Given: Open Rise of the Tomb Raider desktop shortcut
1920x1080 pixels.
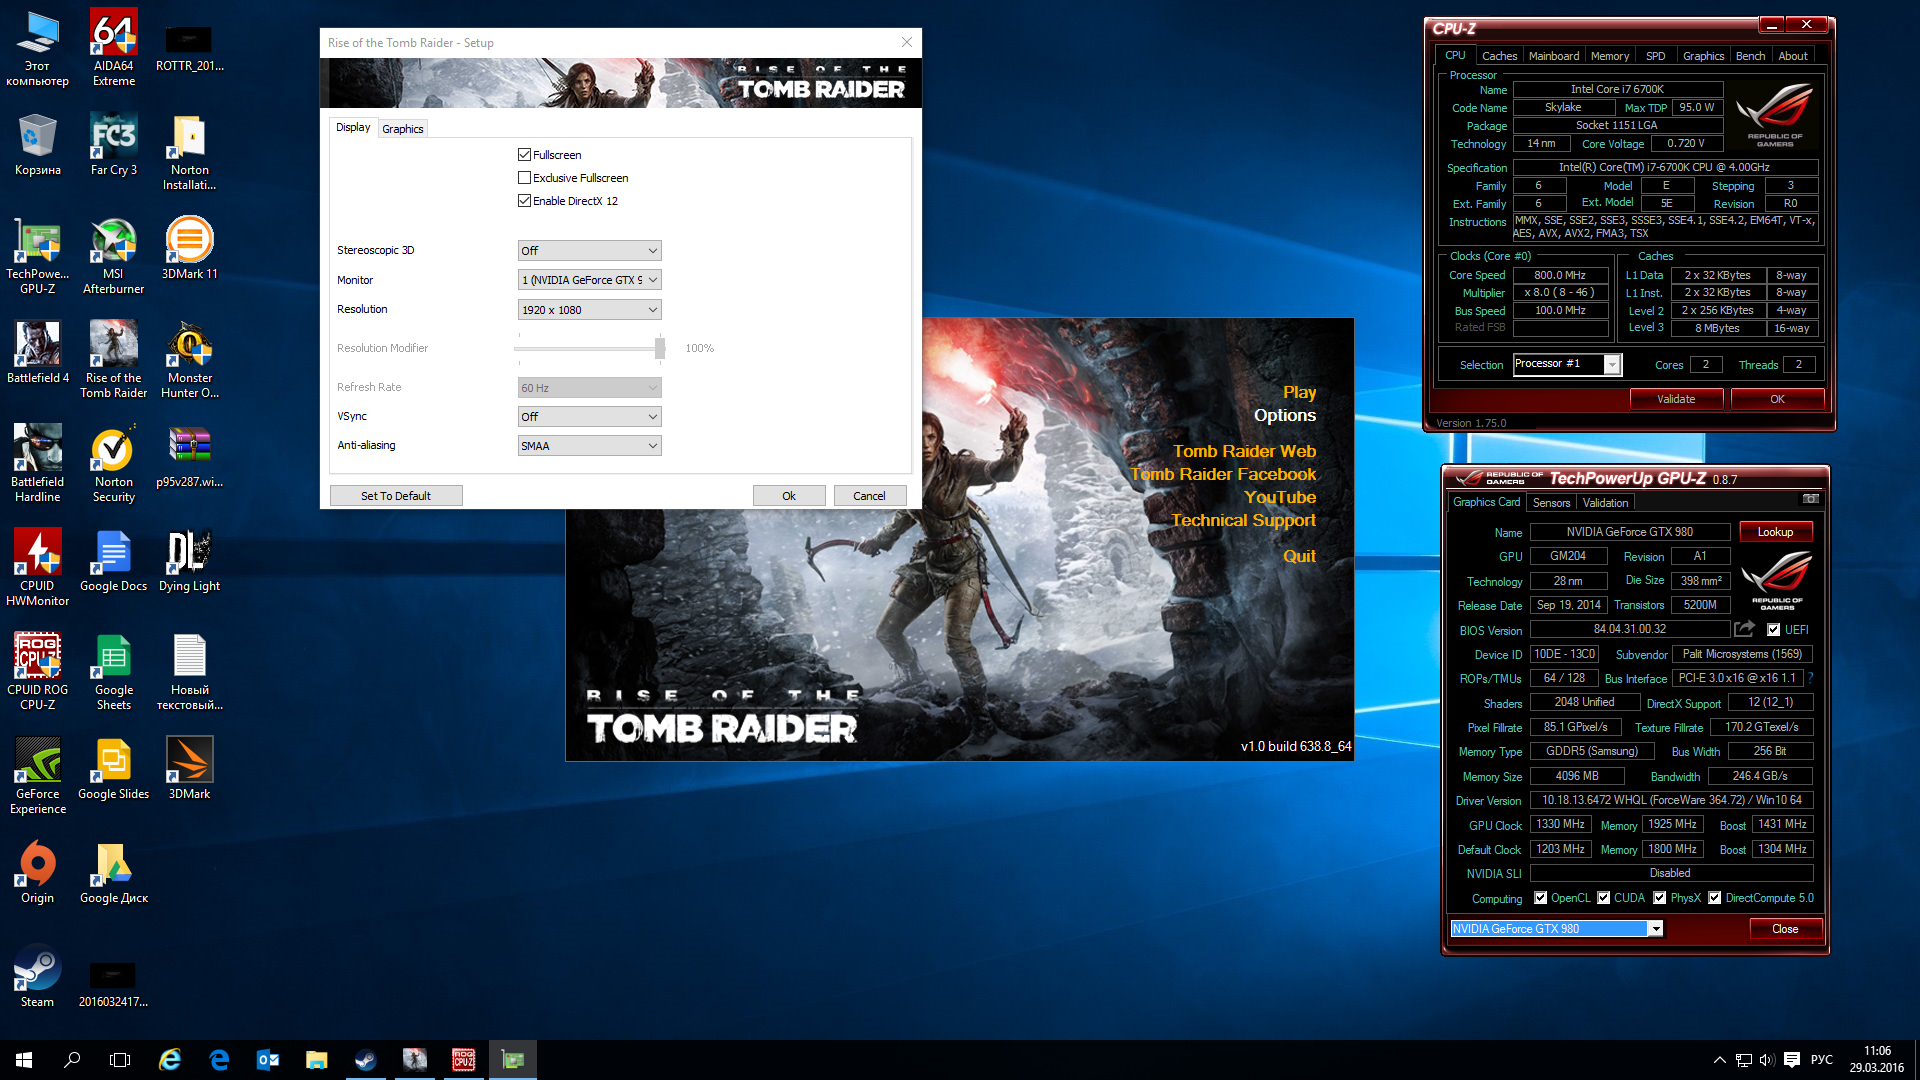Looking at the screenshot, I should (113, 347).
